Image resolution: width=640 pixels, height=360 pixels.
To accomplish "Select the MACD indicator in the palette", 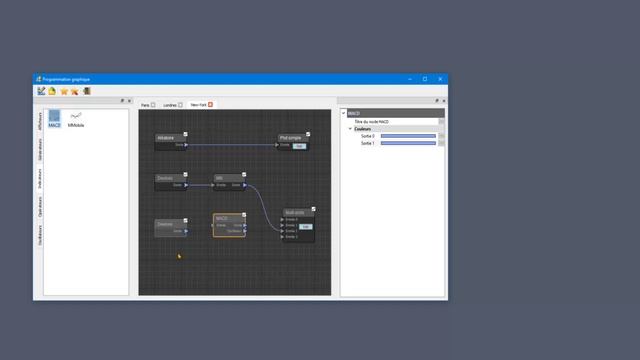I will pyautogui.click(x=54, y=119).
